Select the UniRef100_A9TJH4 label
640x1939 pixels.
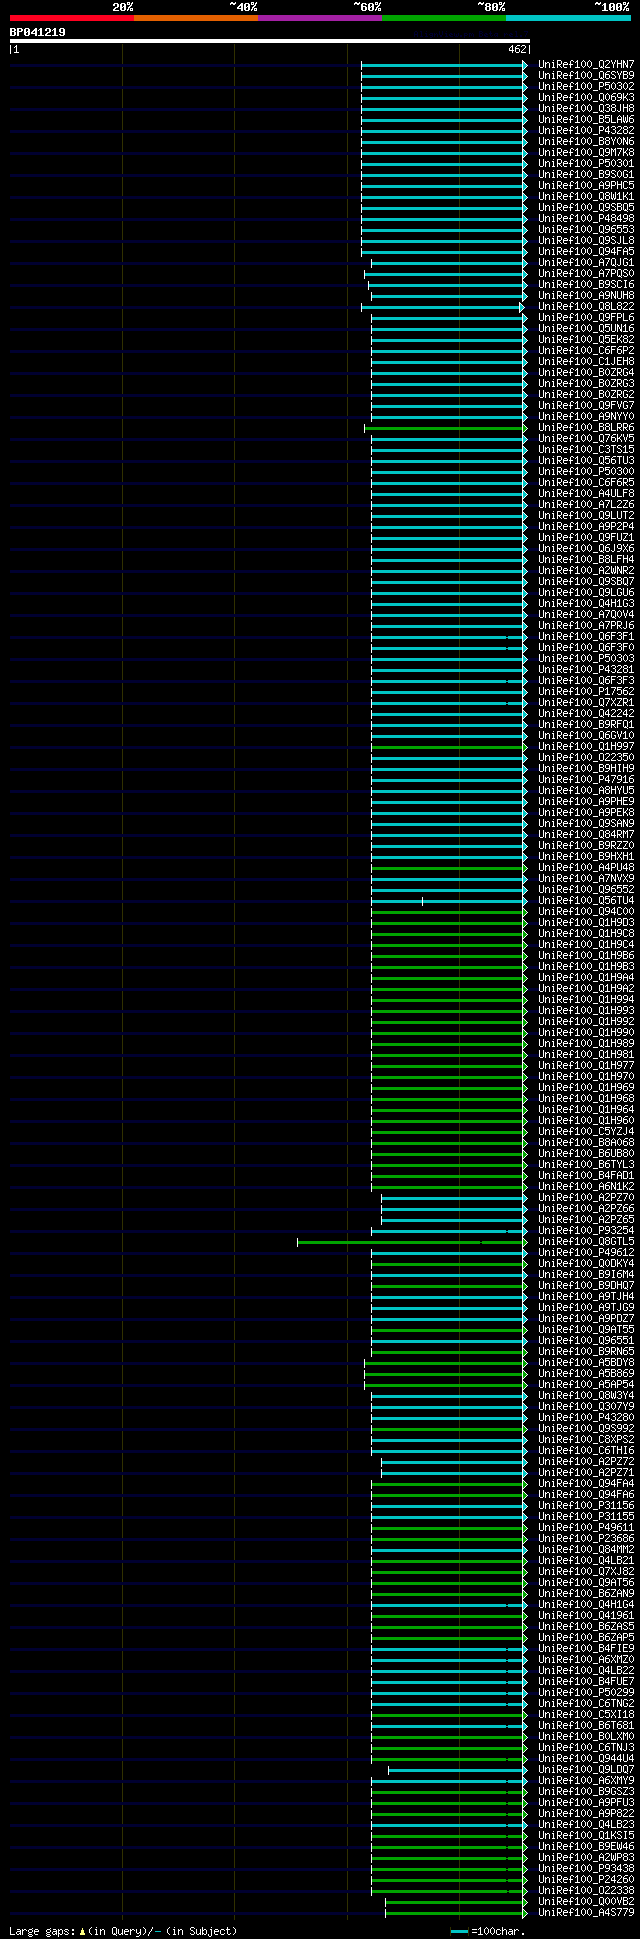point(586,1296)
